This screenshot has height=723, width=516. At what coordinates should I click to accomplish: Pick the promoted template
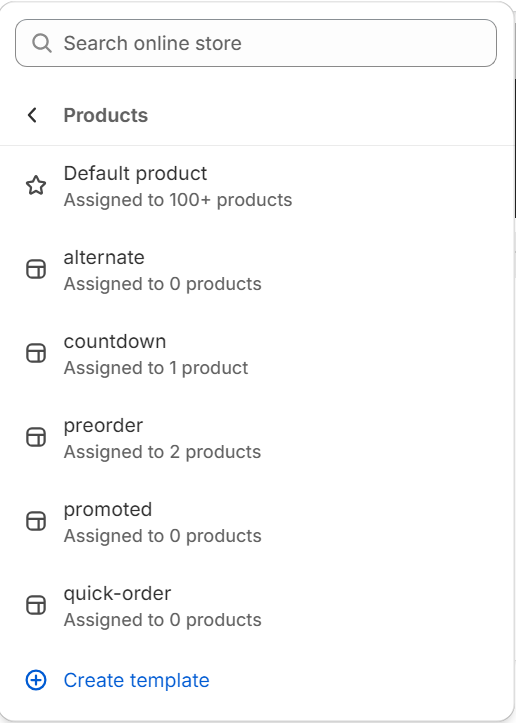pos(256,522)
